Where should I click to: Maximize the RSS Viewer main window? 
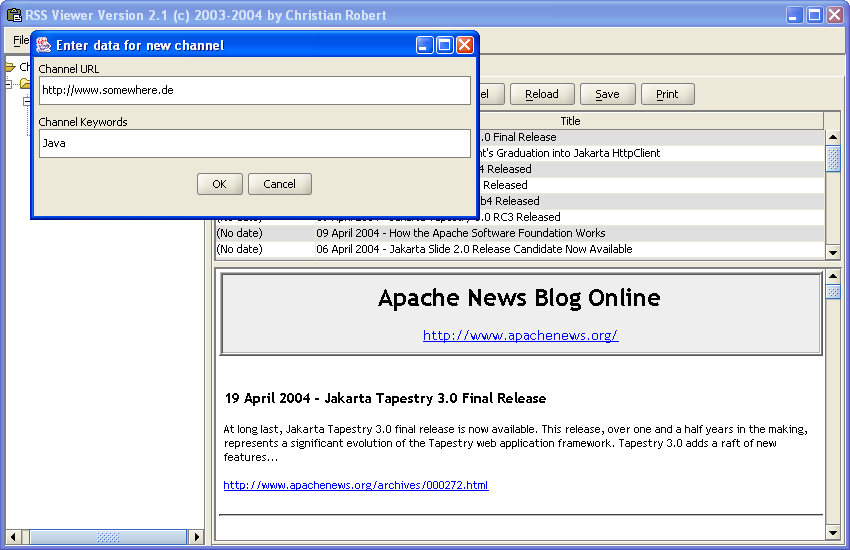coord(815,15)
